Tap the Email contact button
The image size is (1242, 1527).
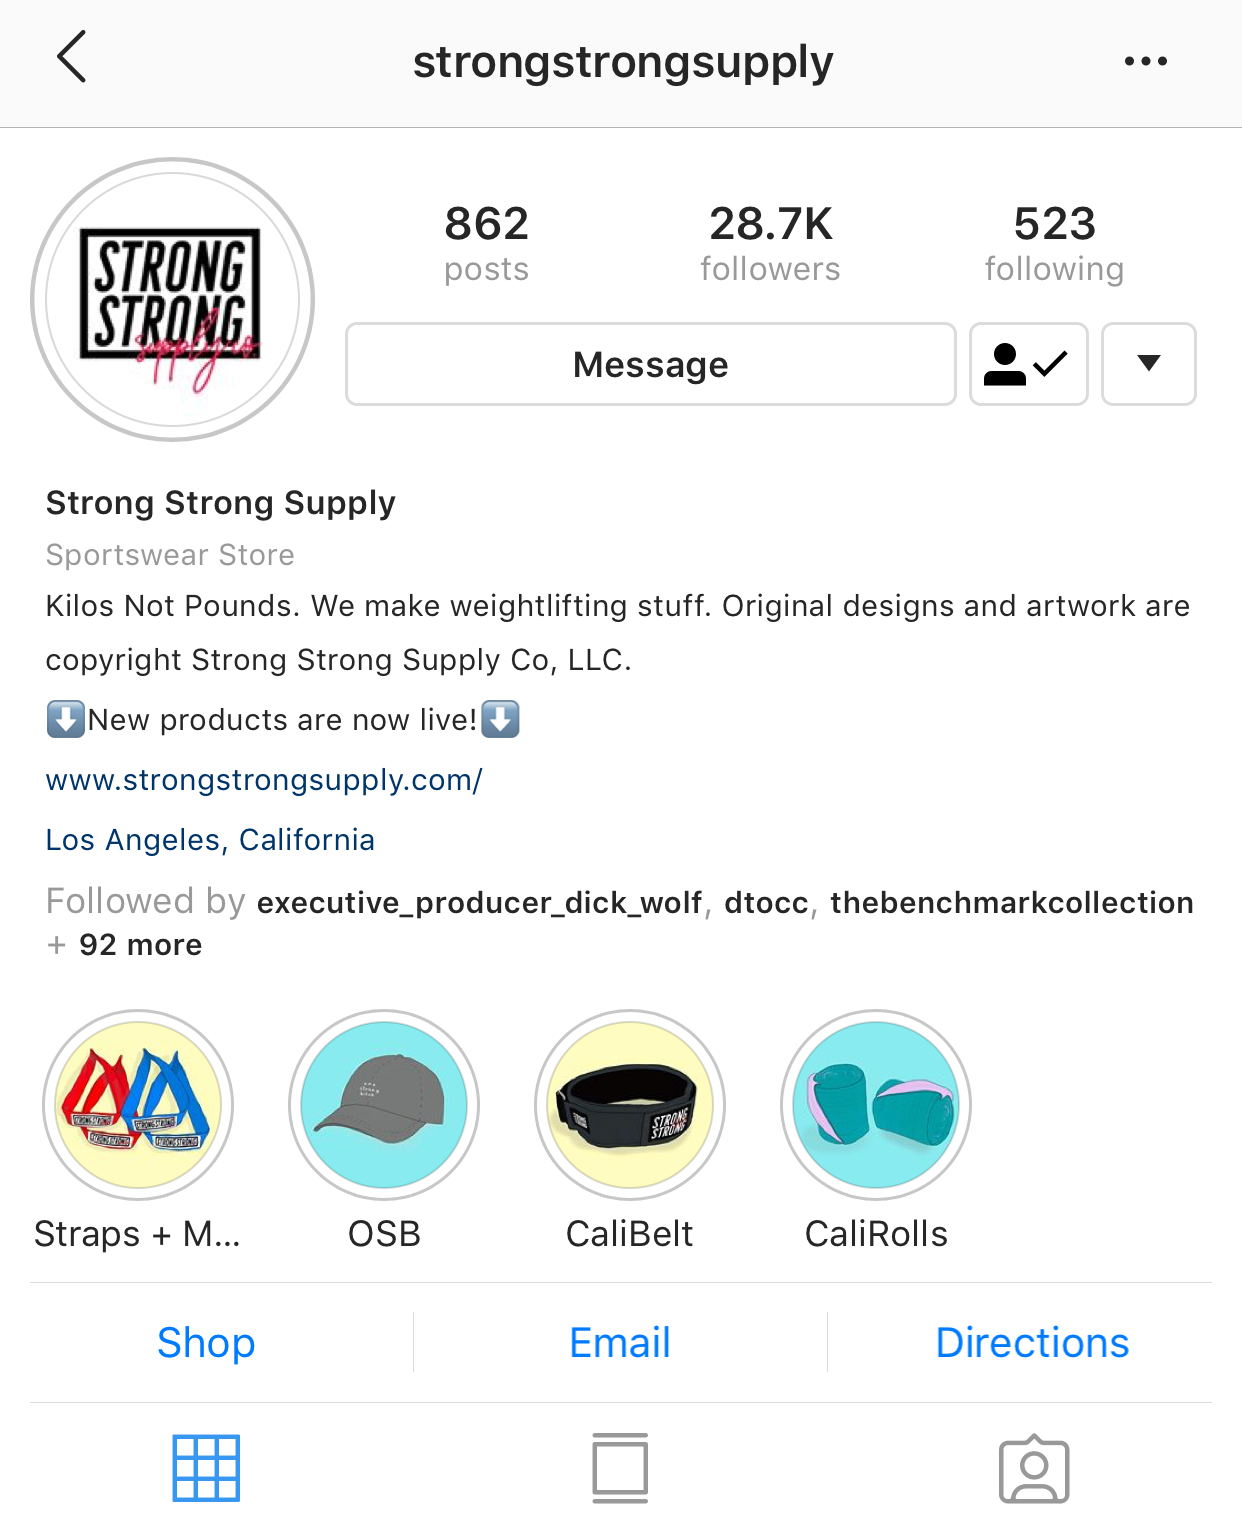(x=620, y=1342)
